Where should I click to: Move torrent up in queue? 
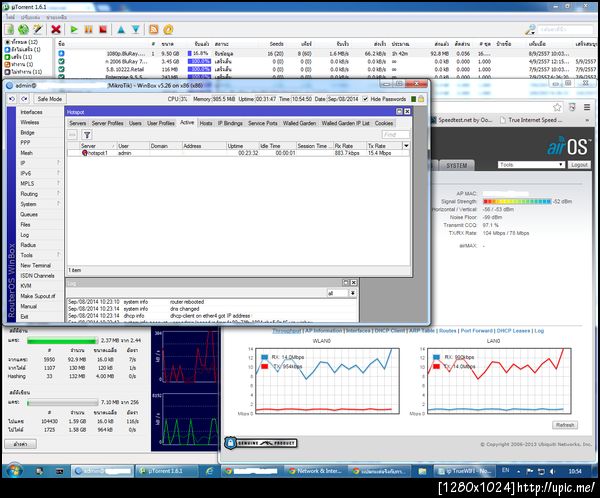(121, 29)
